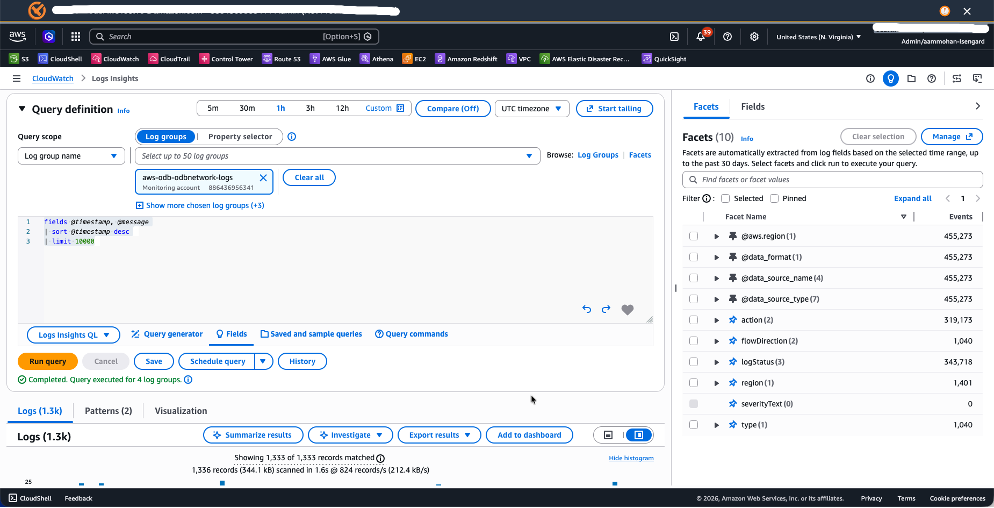
Task: Expand the @data_source_type facet row
Action: coord(716,299)
